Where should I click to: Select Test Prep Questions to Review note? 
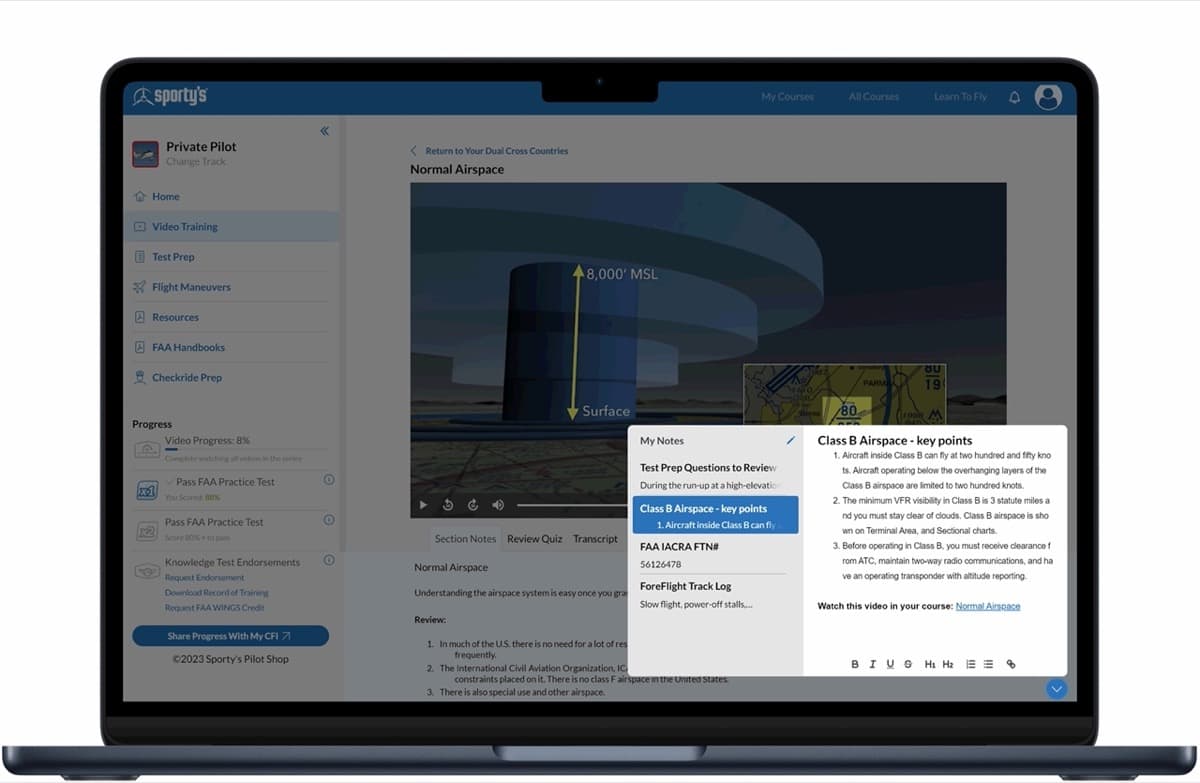coord(715,476)
